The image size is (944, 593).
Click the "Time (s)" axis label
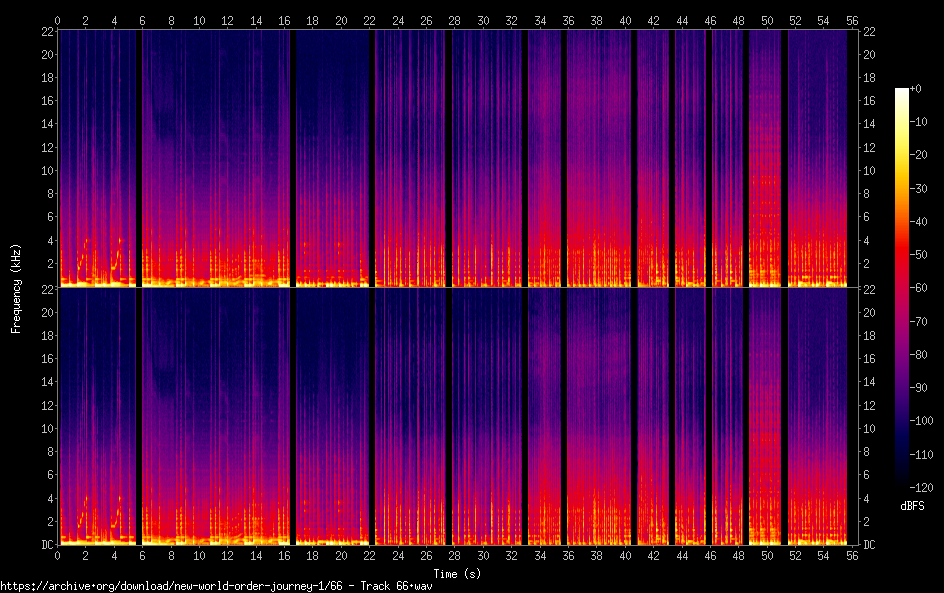(x=455, y=573)
